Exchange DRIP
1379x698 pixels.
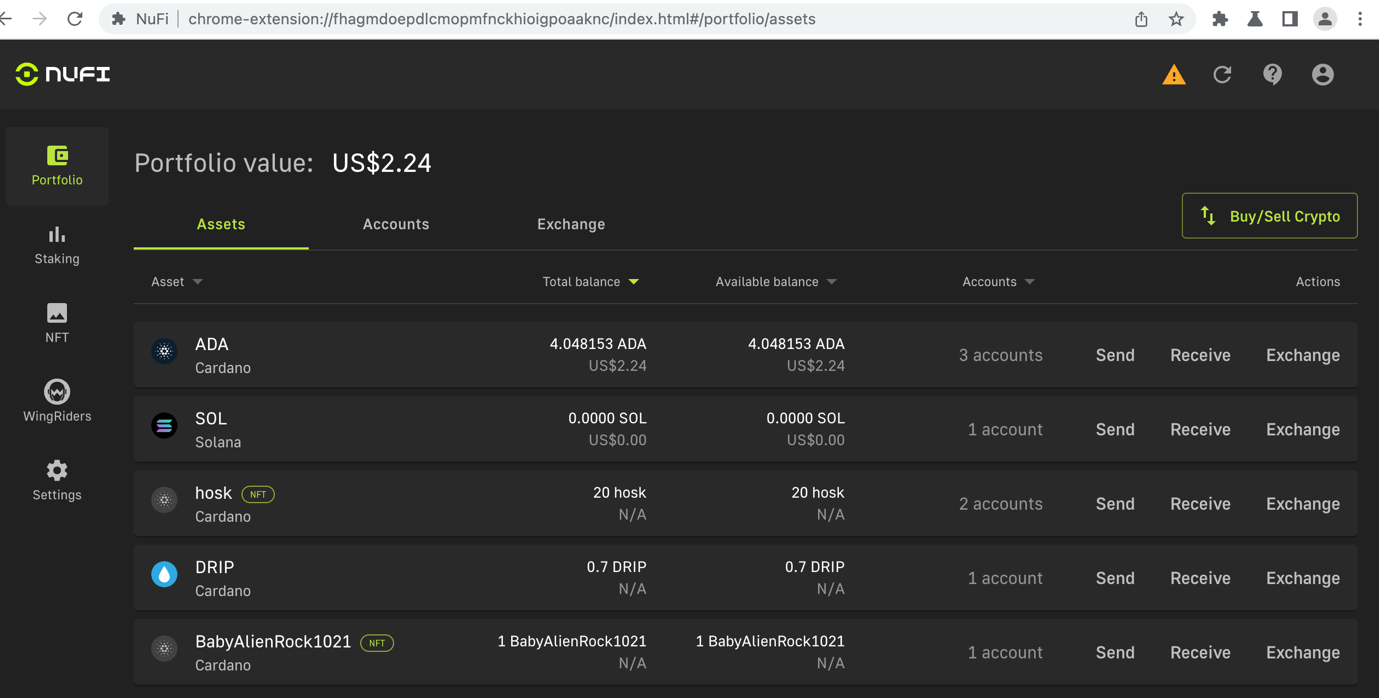tap(1303, 578)
